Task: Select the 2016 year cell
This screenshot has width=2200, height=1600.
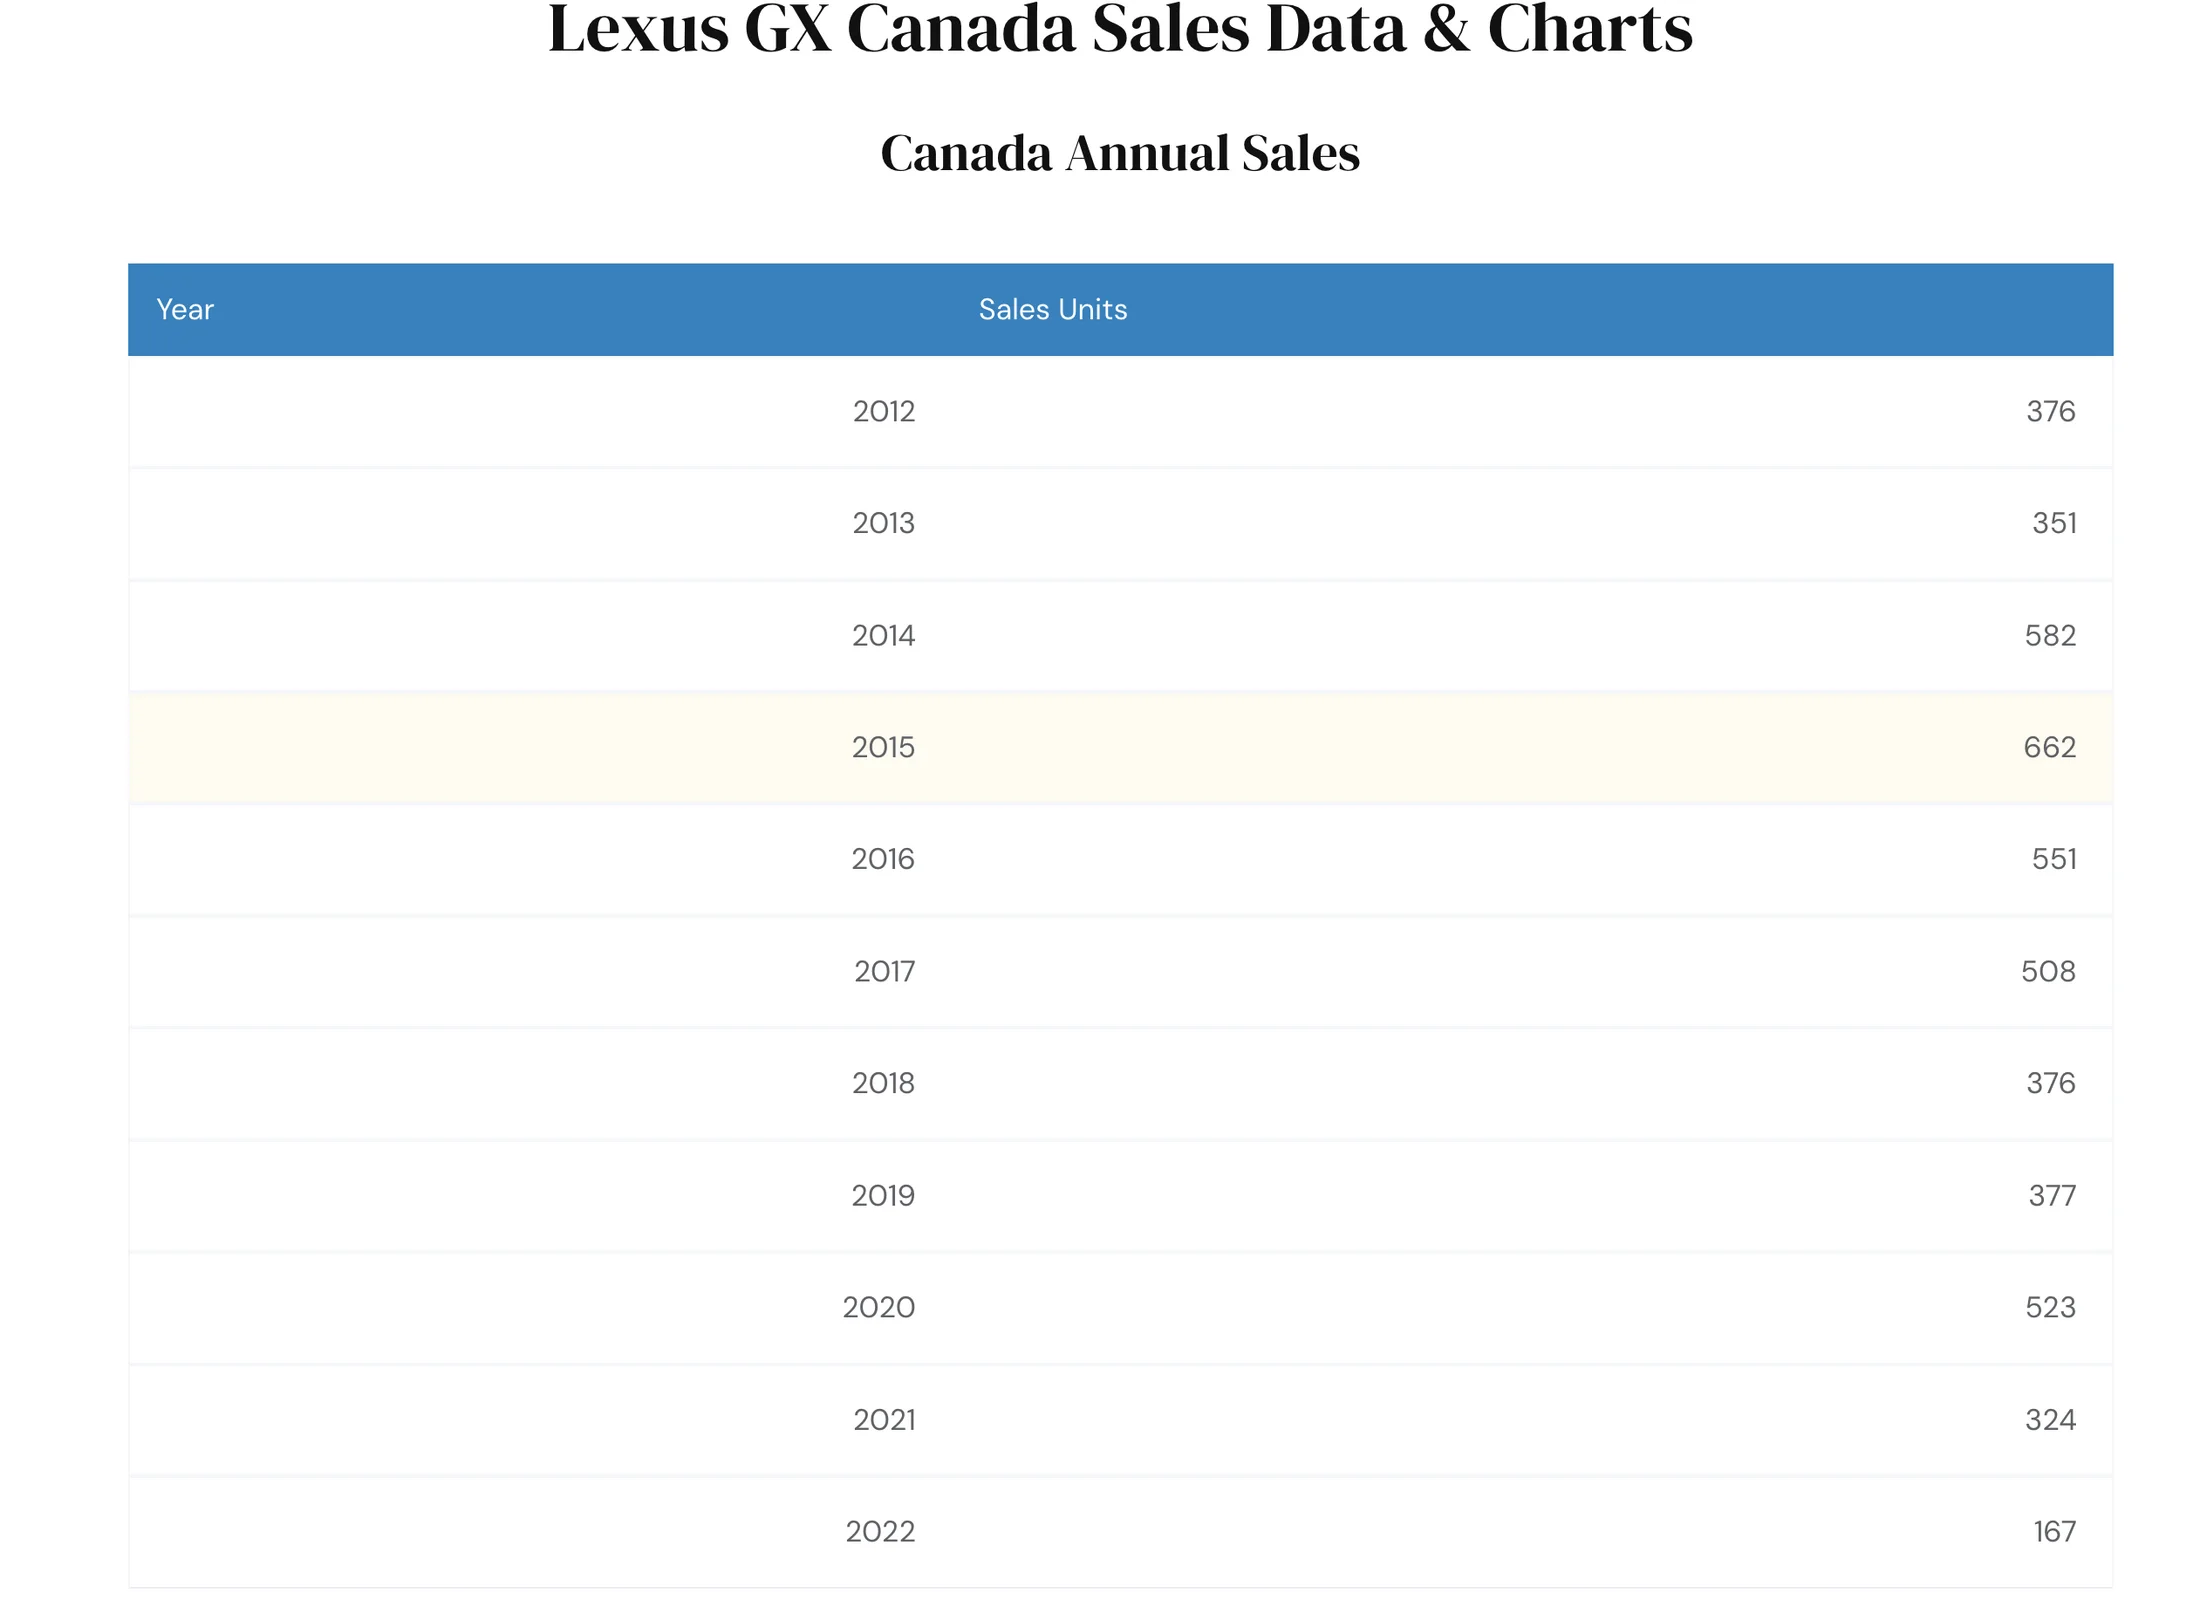Action: click(x=883, y=859)
